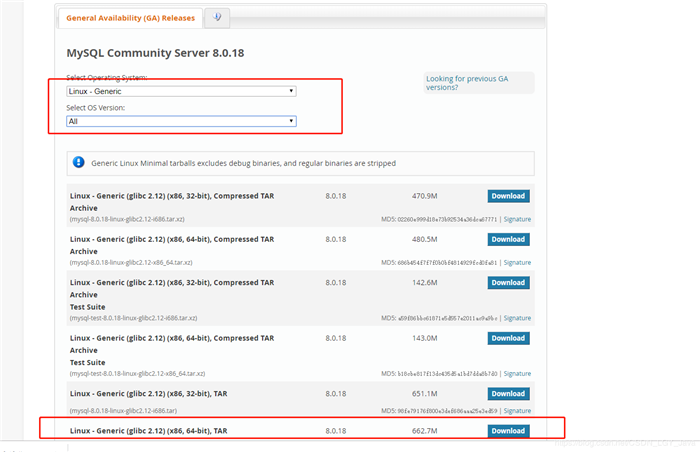Click the 662.7M file size value

pos(425,431)
